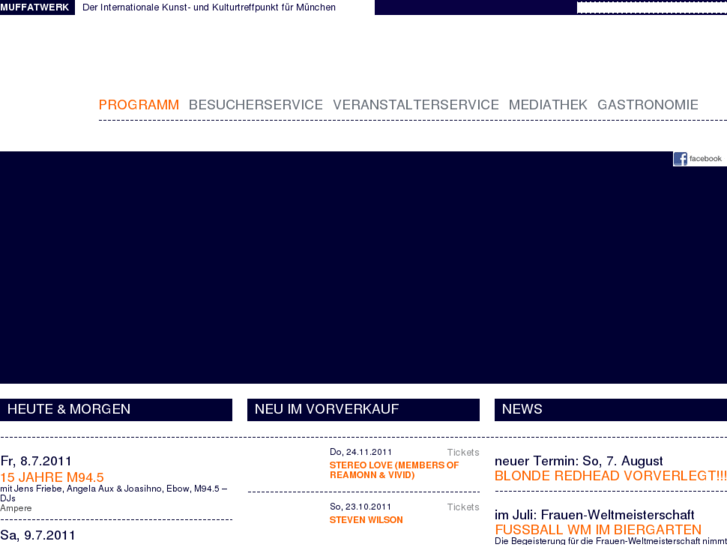Click the date Fr, 8.7.2011
Screen dimensions: 727x545
click(36, 461)
